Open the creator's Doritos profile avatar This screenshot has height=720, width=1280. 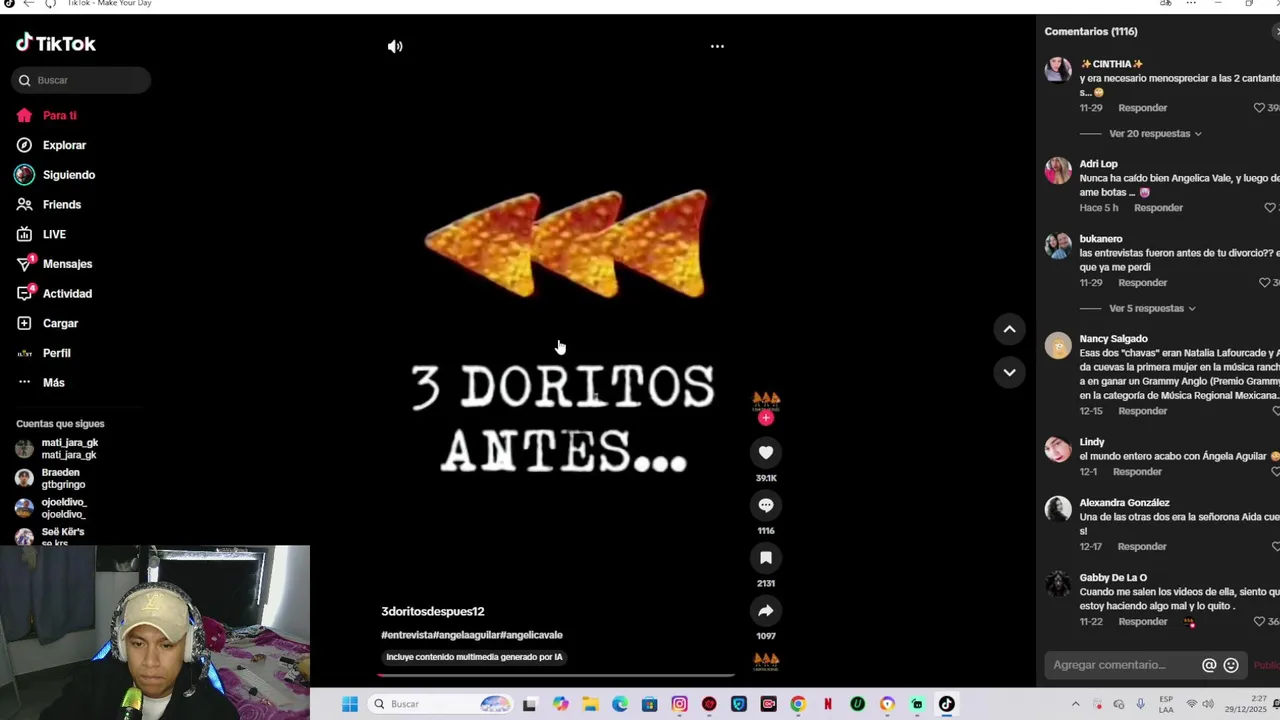(x=766, y=400)
